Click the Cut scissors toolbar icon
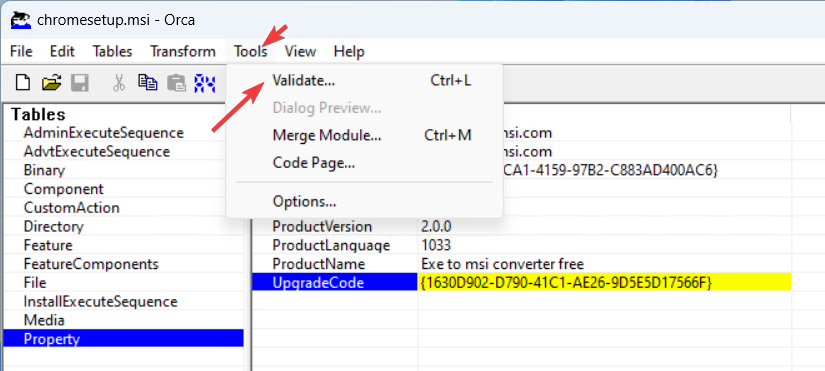Image resolution: width=825 pixels, height=371 pixels. tap(119, 83)
